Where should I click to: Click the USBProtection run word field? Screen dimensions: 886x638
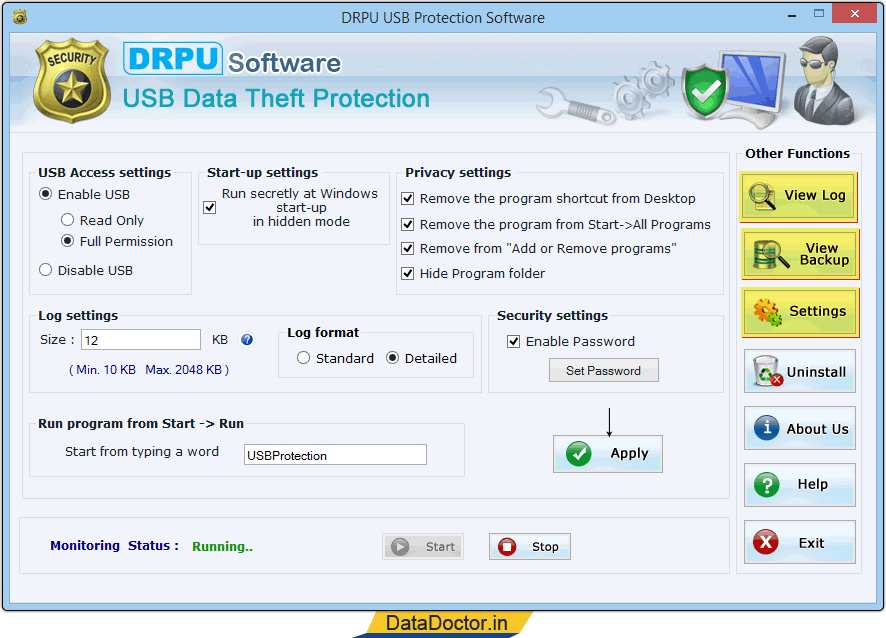pos(335,455)
